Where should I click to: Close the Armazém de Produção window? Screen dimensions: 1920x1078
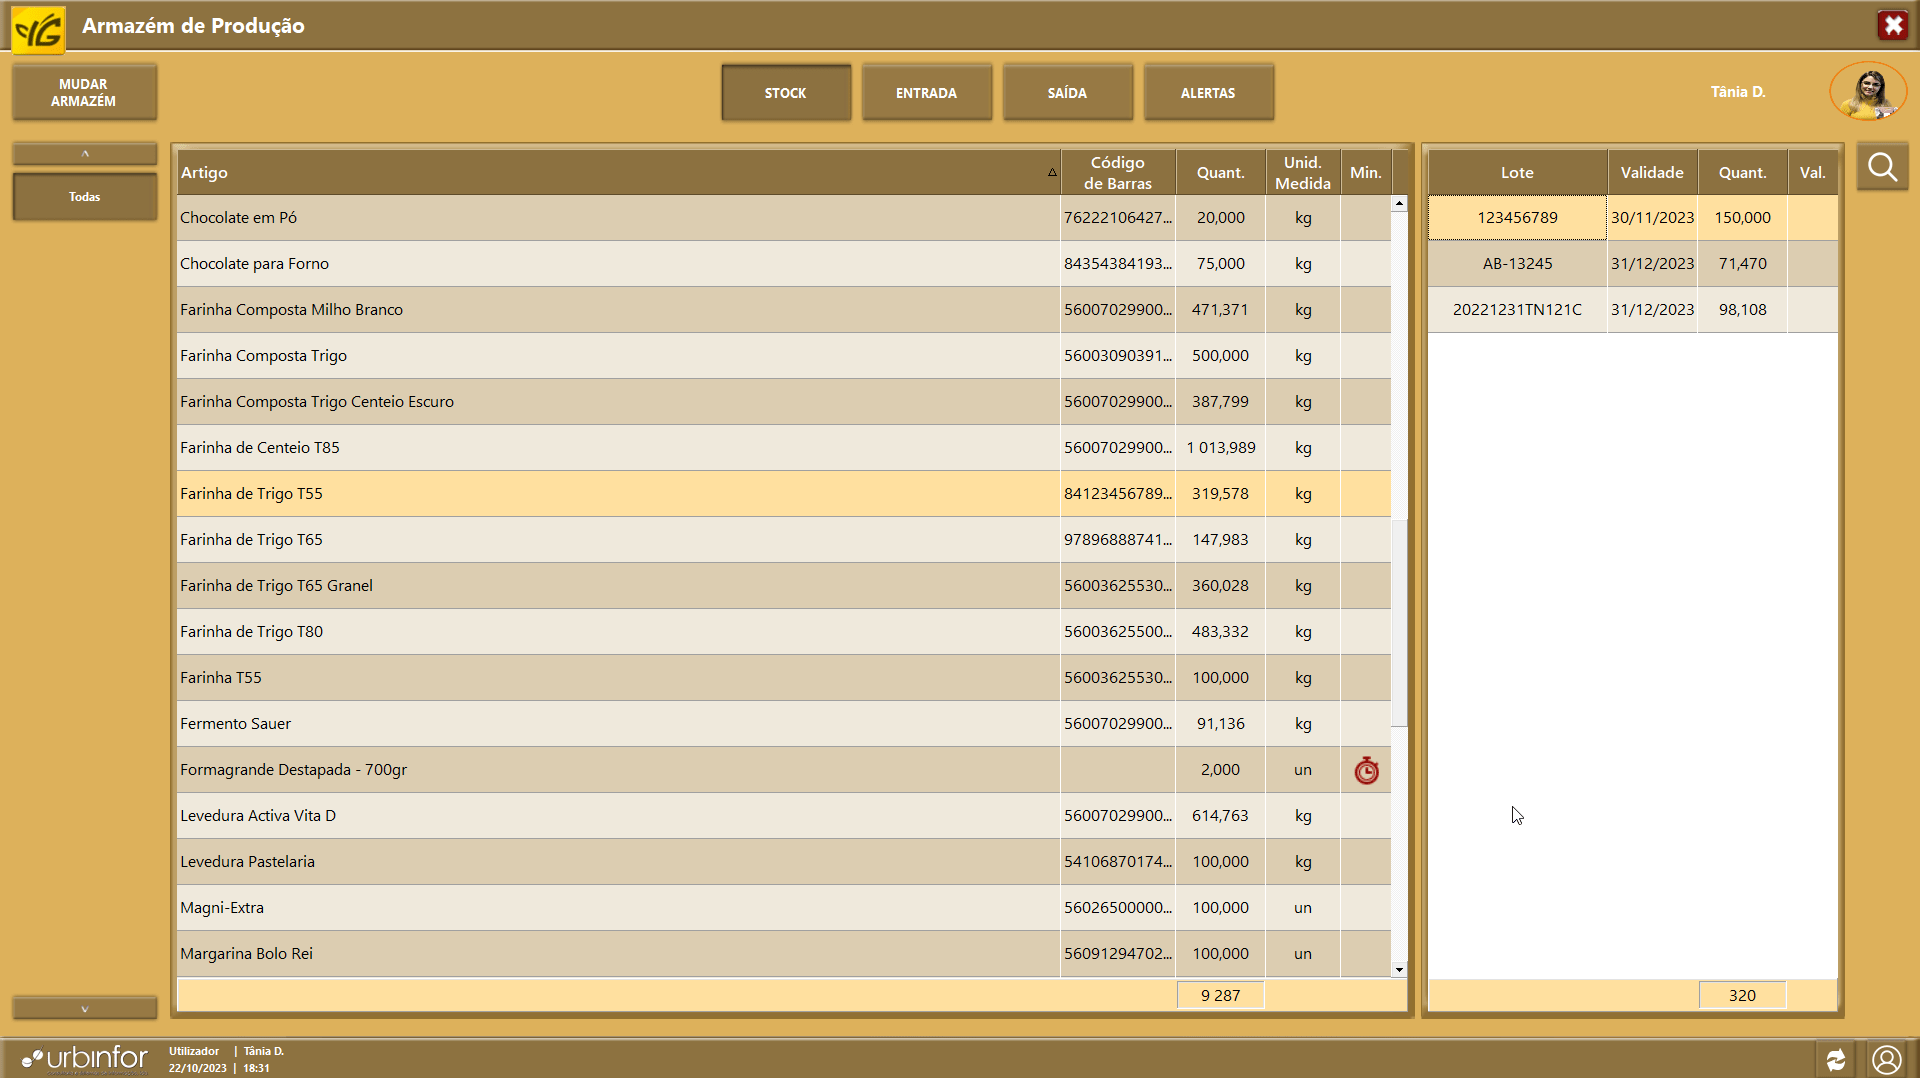point(1892,25)
